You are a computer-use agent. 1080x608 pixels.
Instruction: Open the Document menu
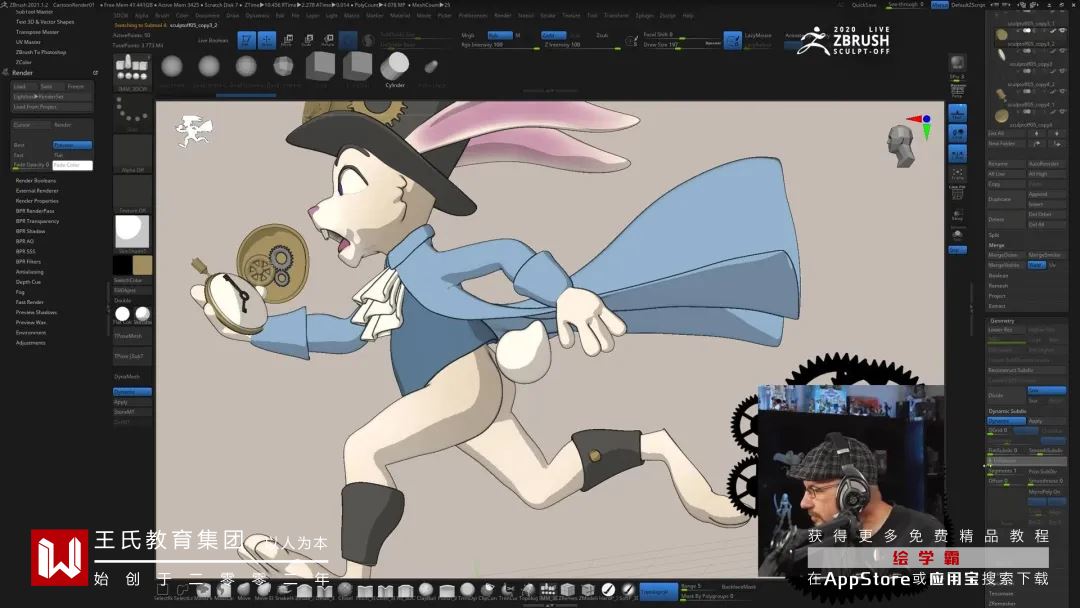click(x=207, y=15)
